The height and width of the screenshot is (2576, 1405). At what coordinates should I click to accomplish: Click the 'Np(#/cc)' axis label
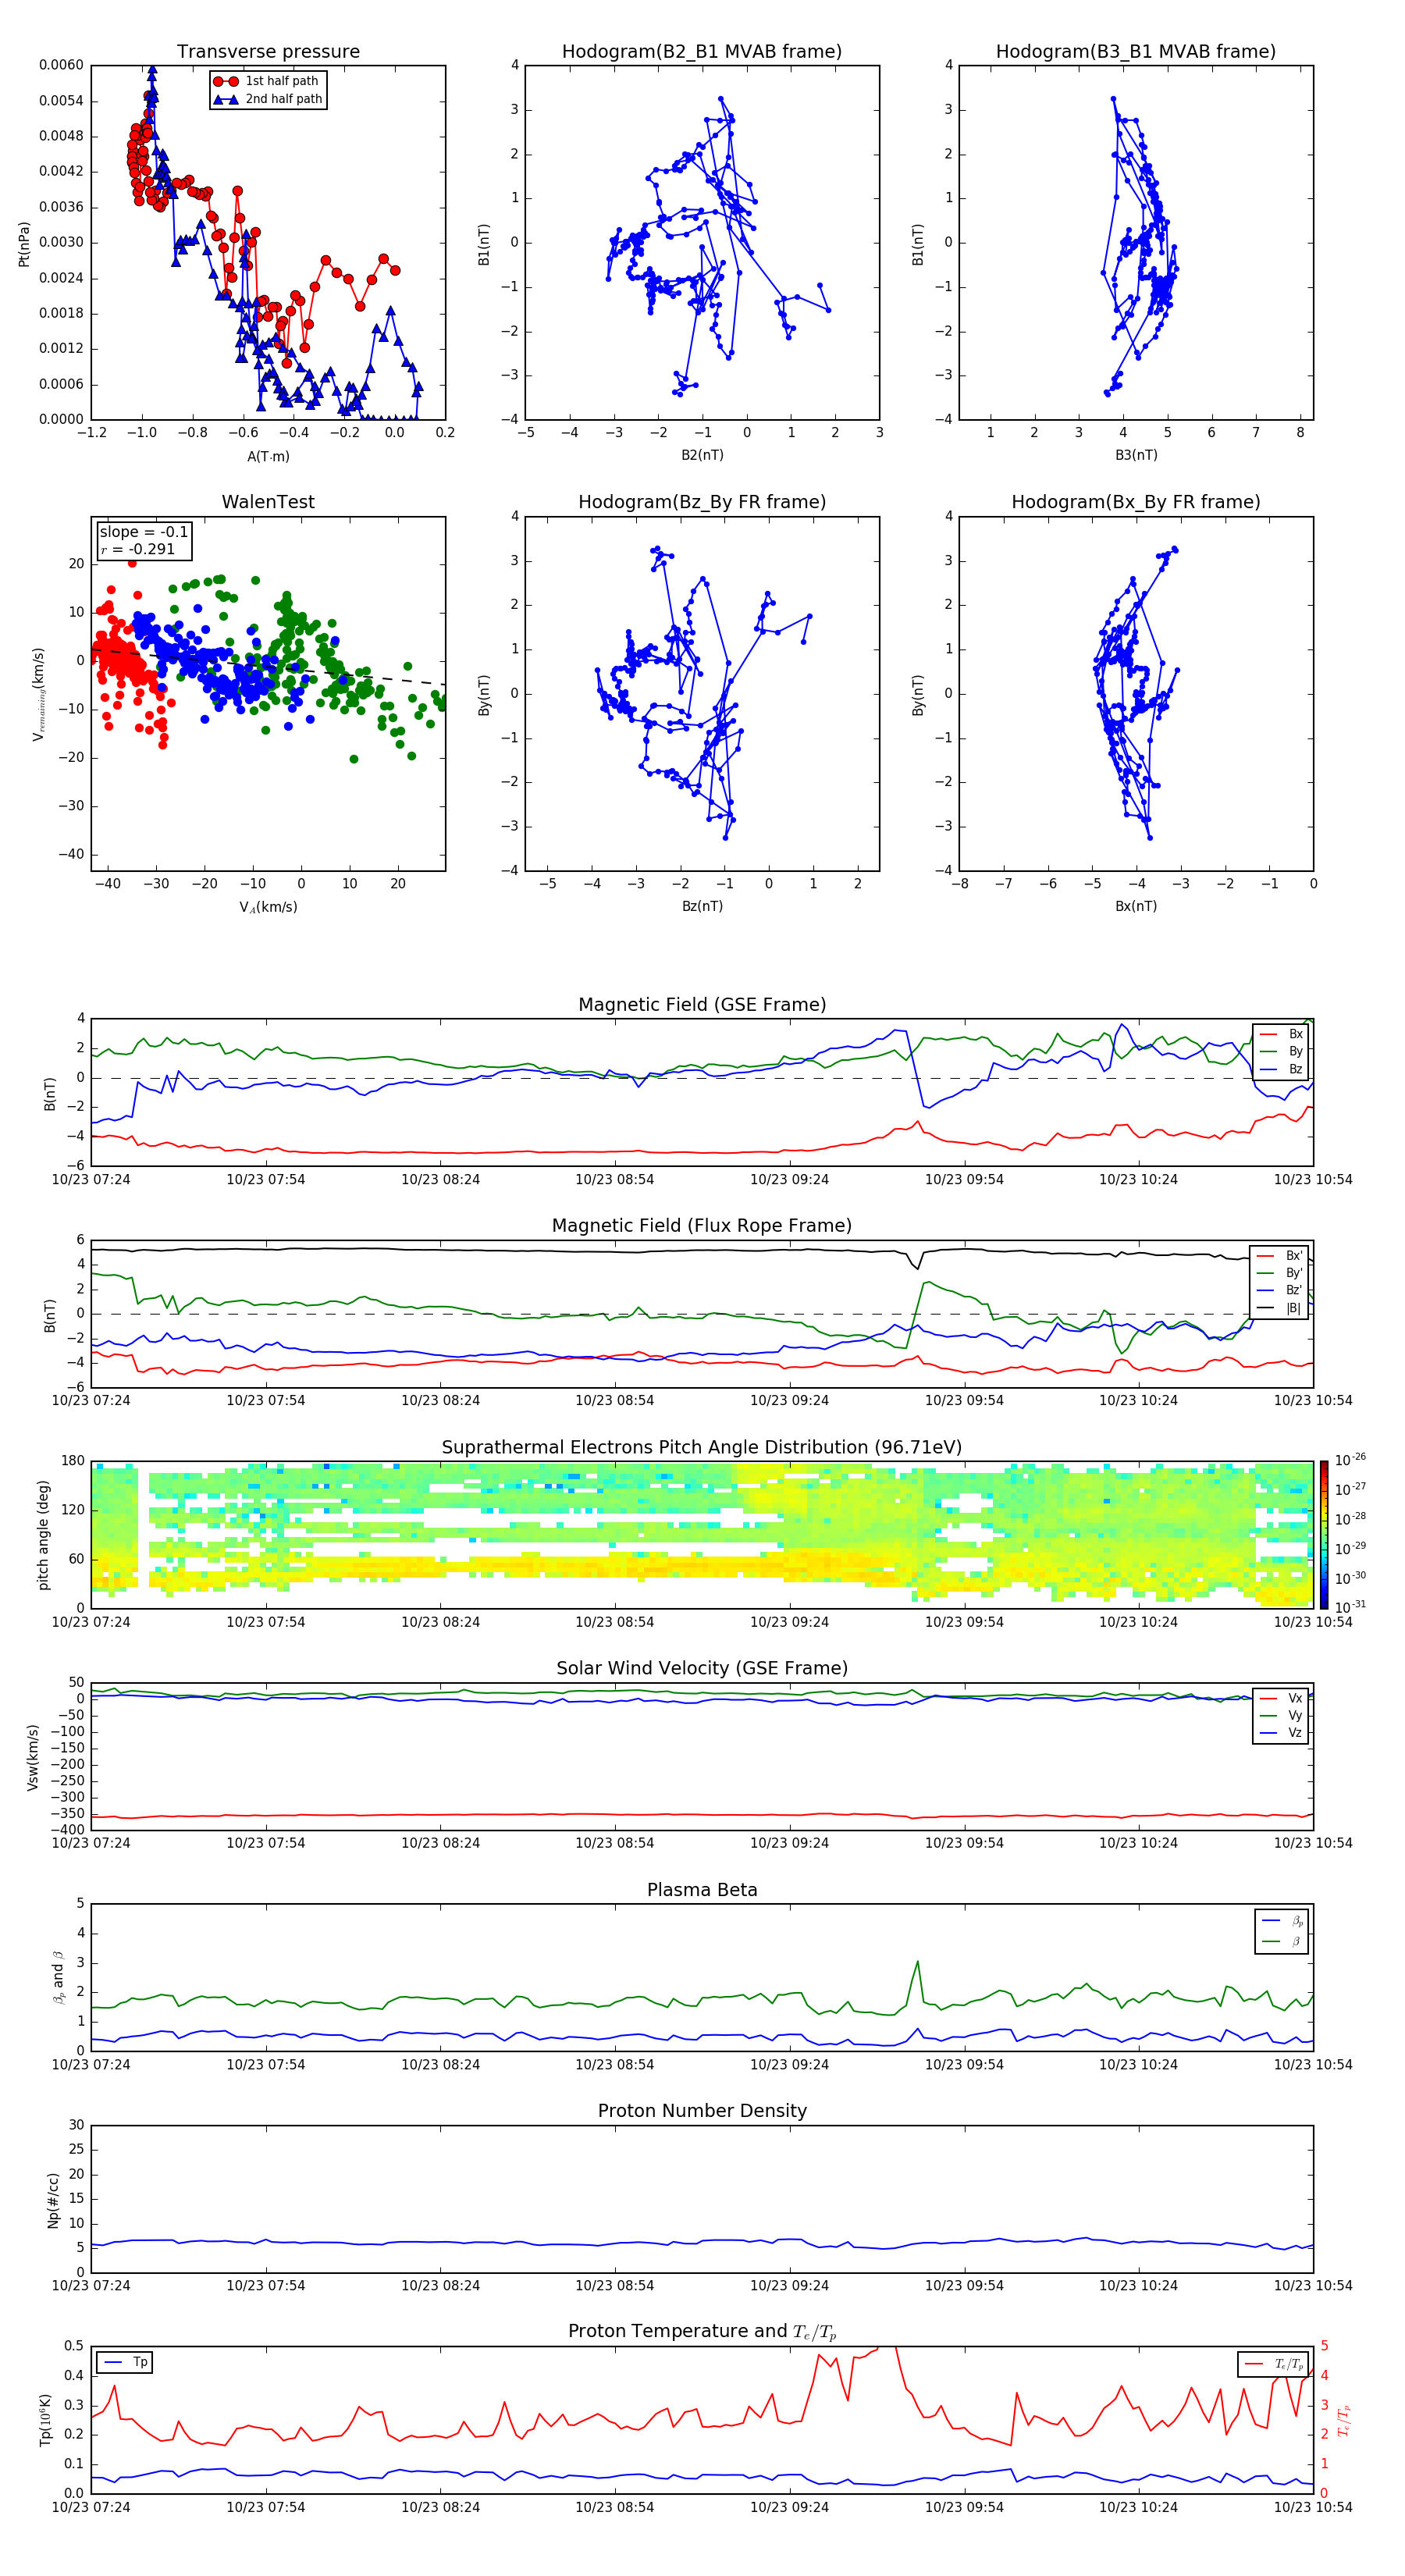53,2200
